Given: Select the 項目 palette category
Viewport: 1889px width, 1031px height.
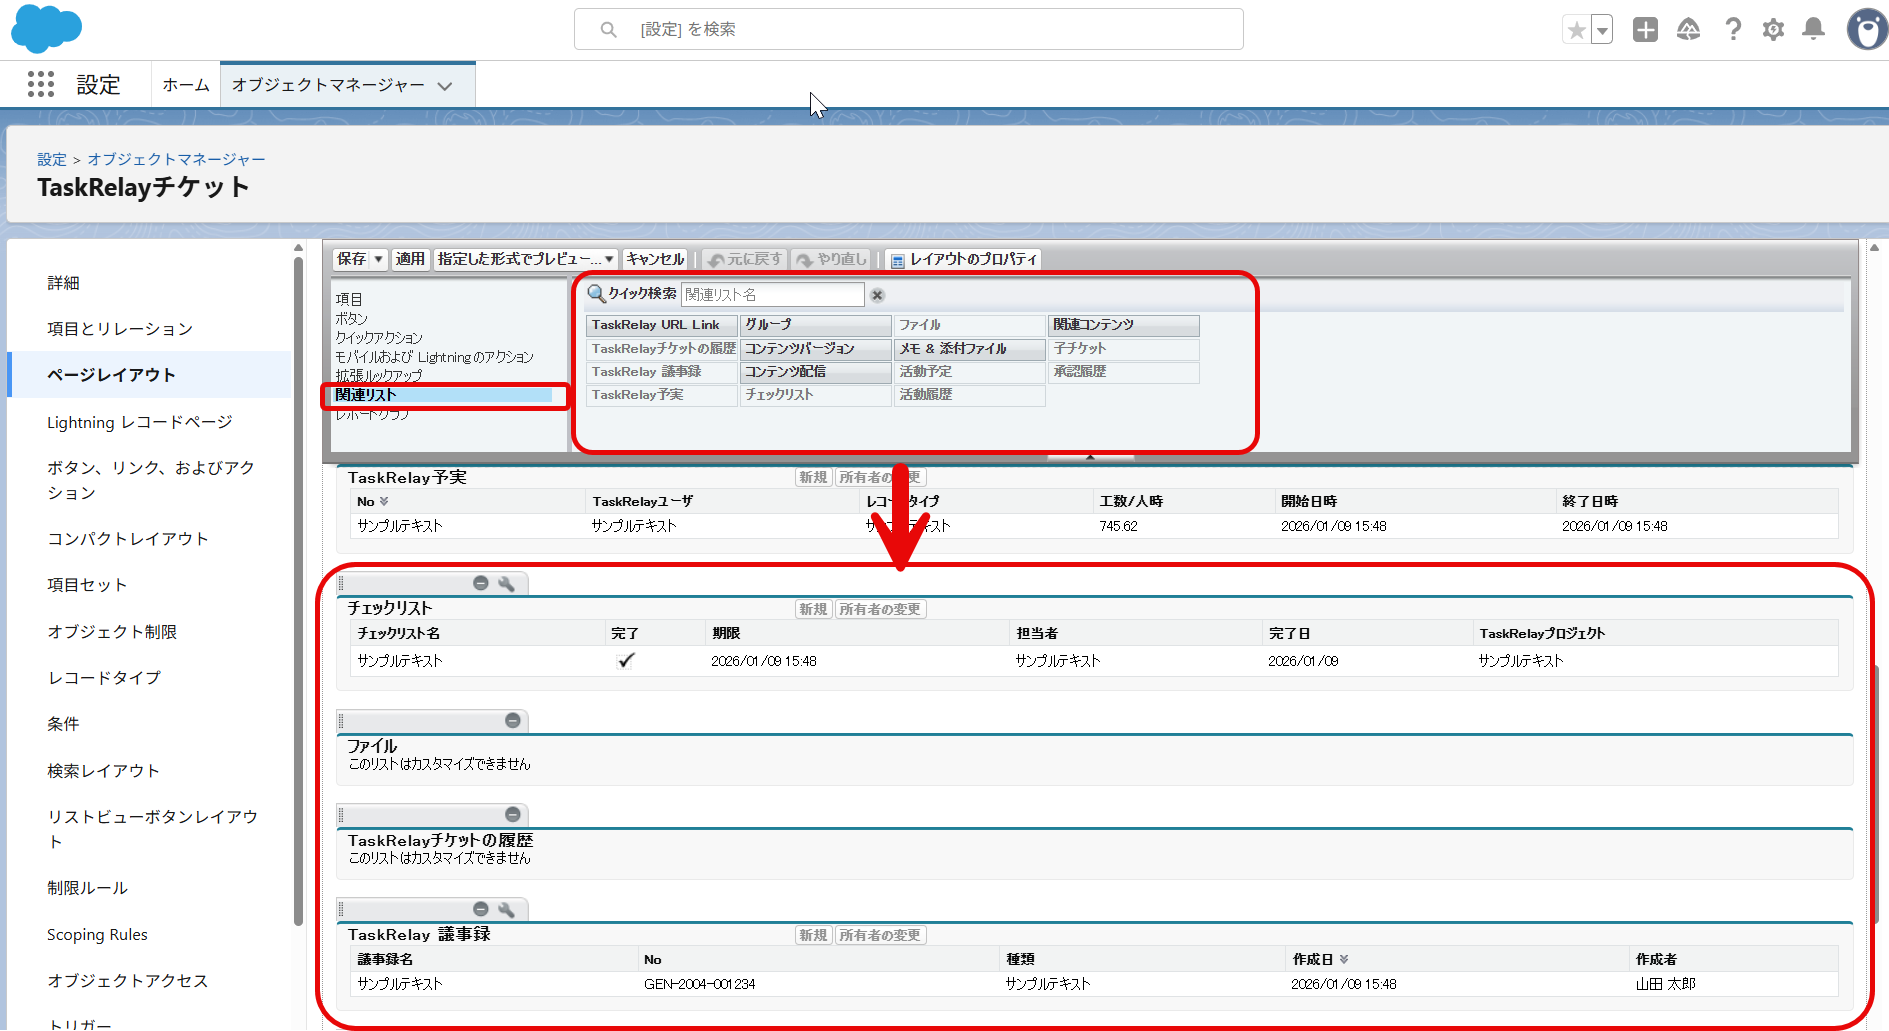Looking at the screenshot, I should [x=349, y=299].
